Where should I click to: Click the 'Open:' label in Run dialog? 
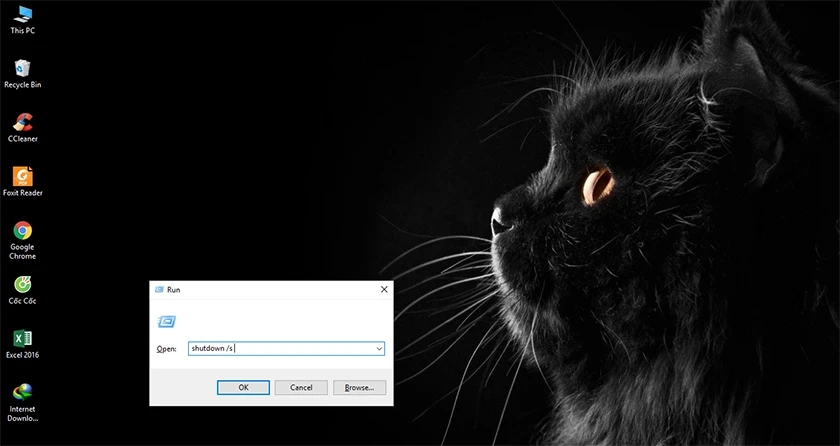tap(166, 349)
